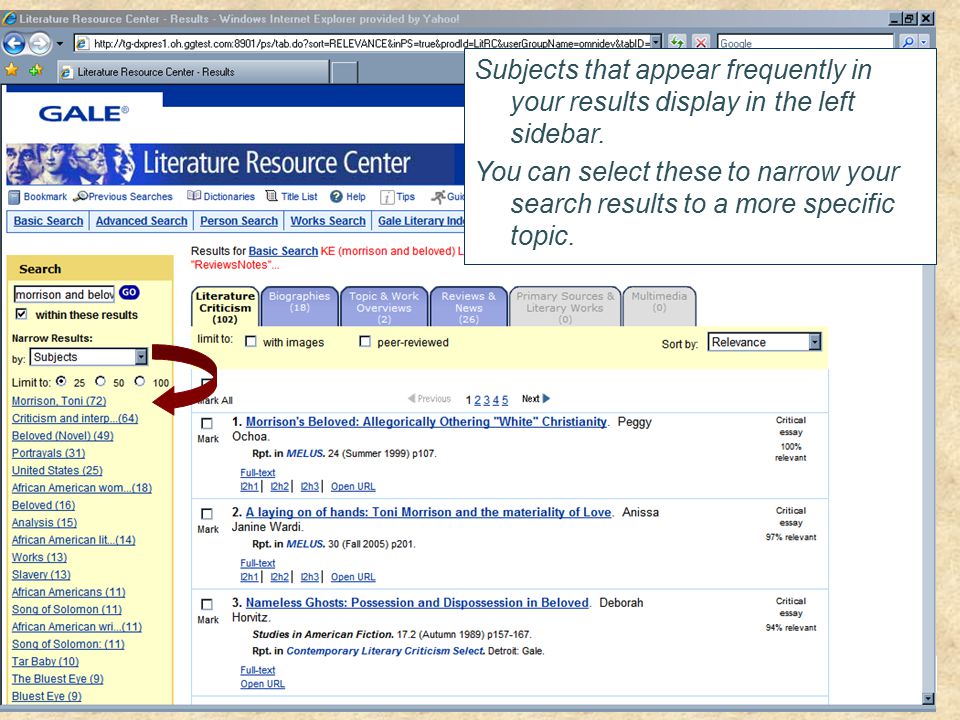Go to results page 2
The image size is (960, 720).
pyautogui.click(x=478, y=400)
